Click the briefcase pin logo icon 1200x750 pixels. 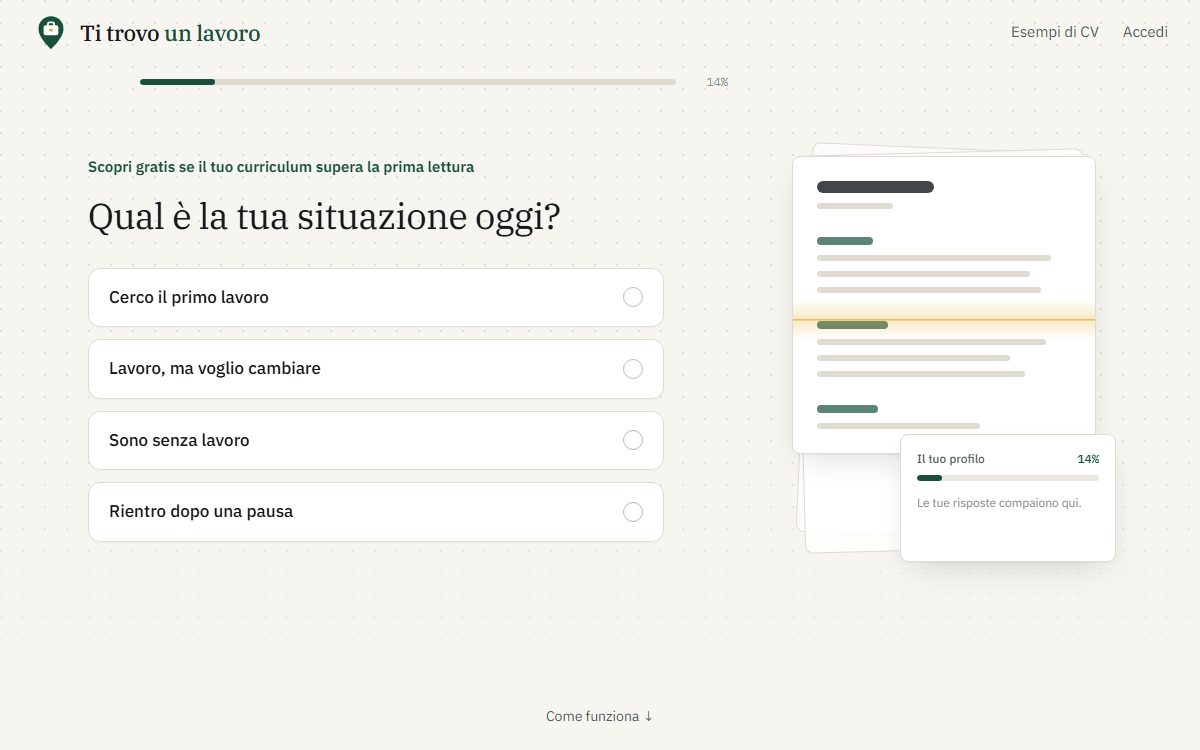pos(50,32)
